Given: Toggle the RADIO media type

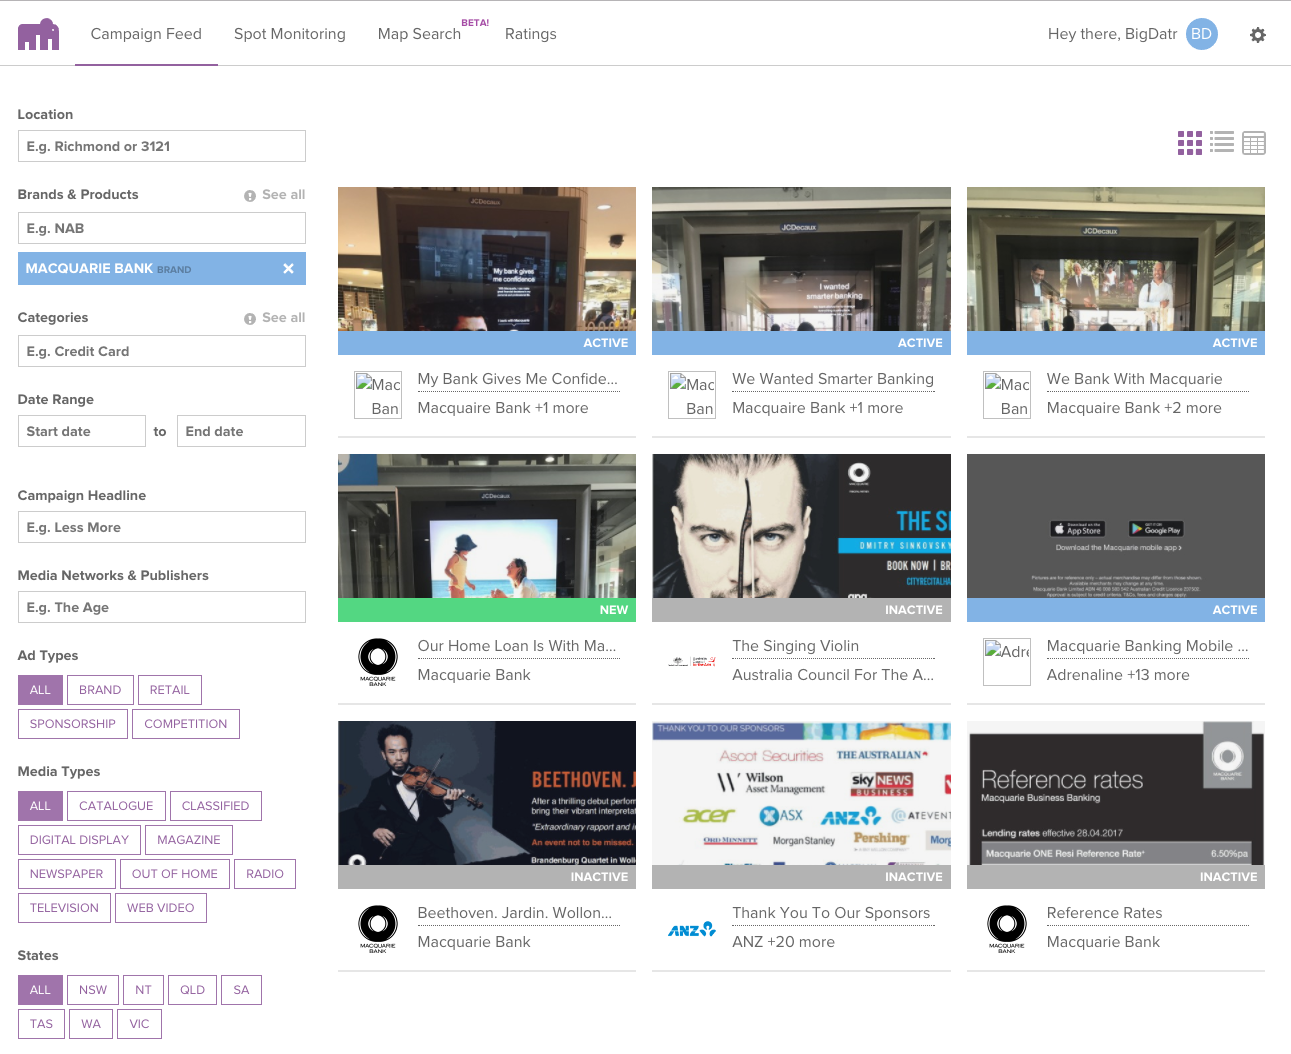Looking at the screenshot, I should pyautogui.click(x=265, y=874).
